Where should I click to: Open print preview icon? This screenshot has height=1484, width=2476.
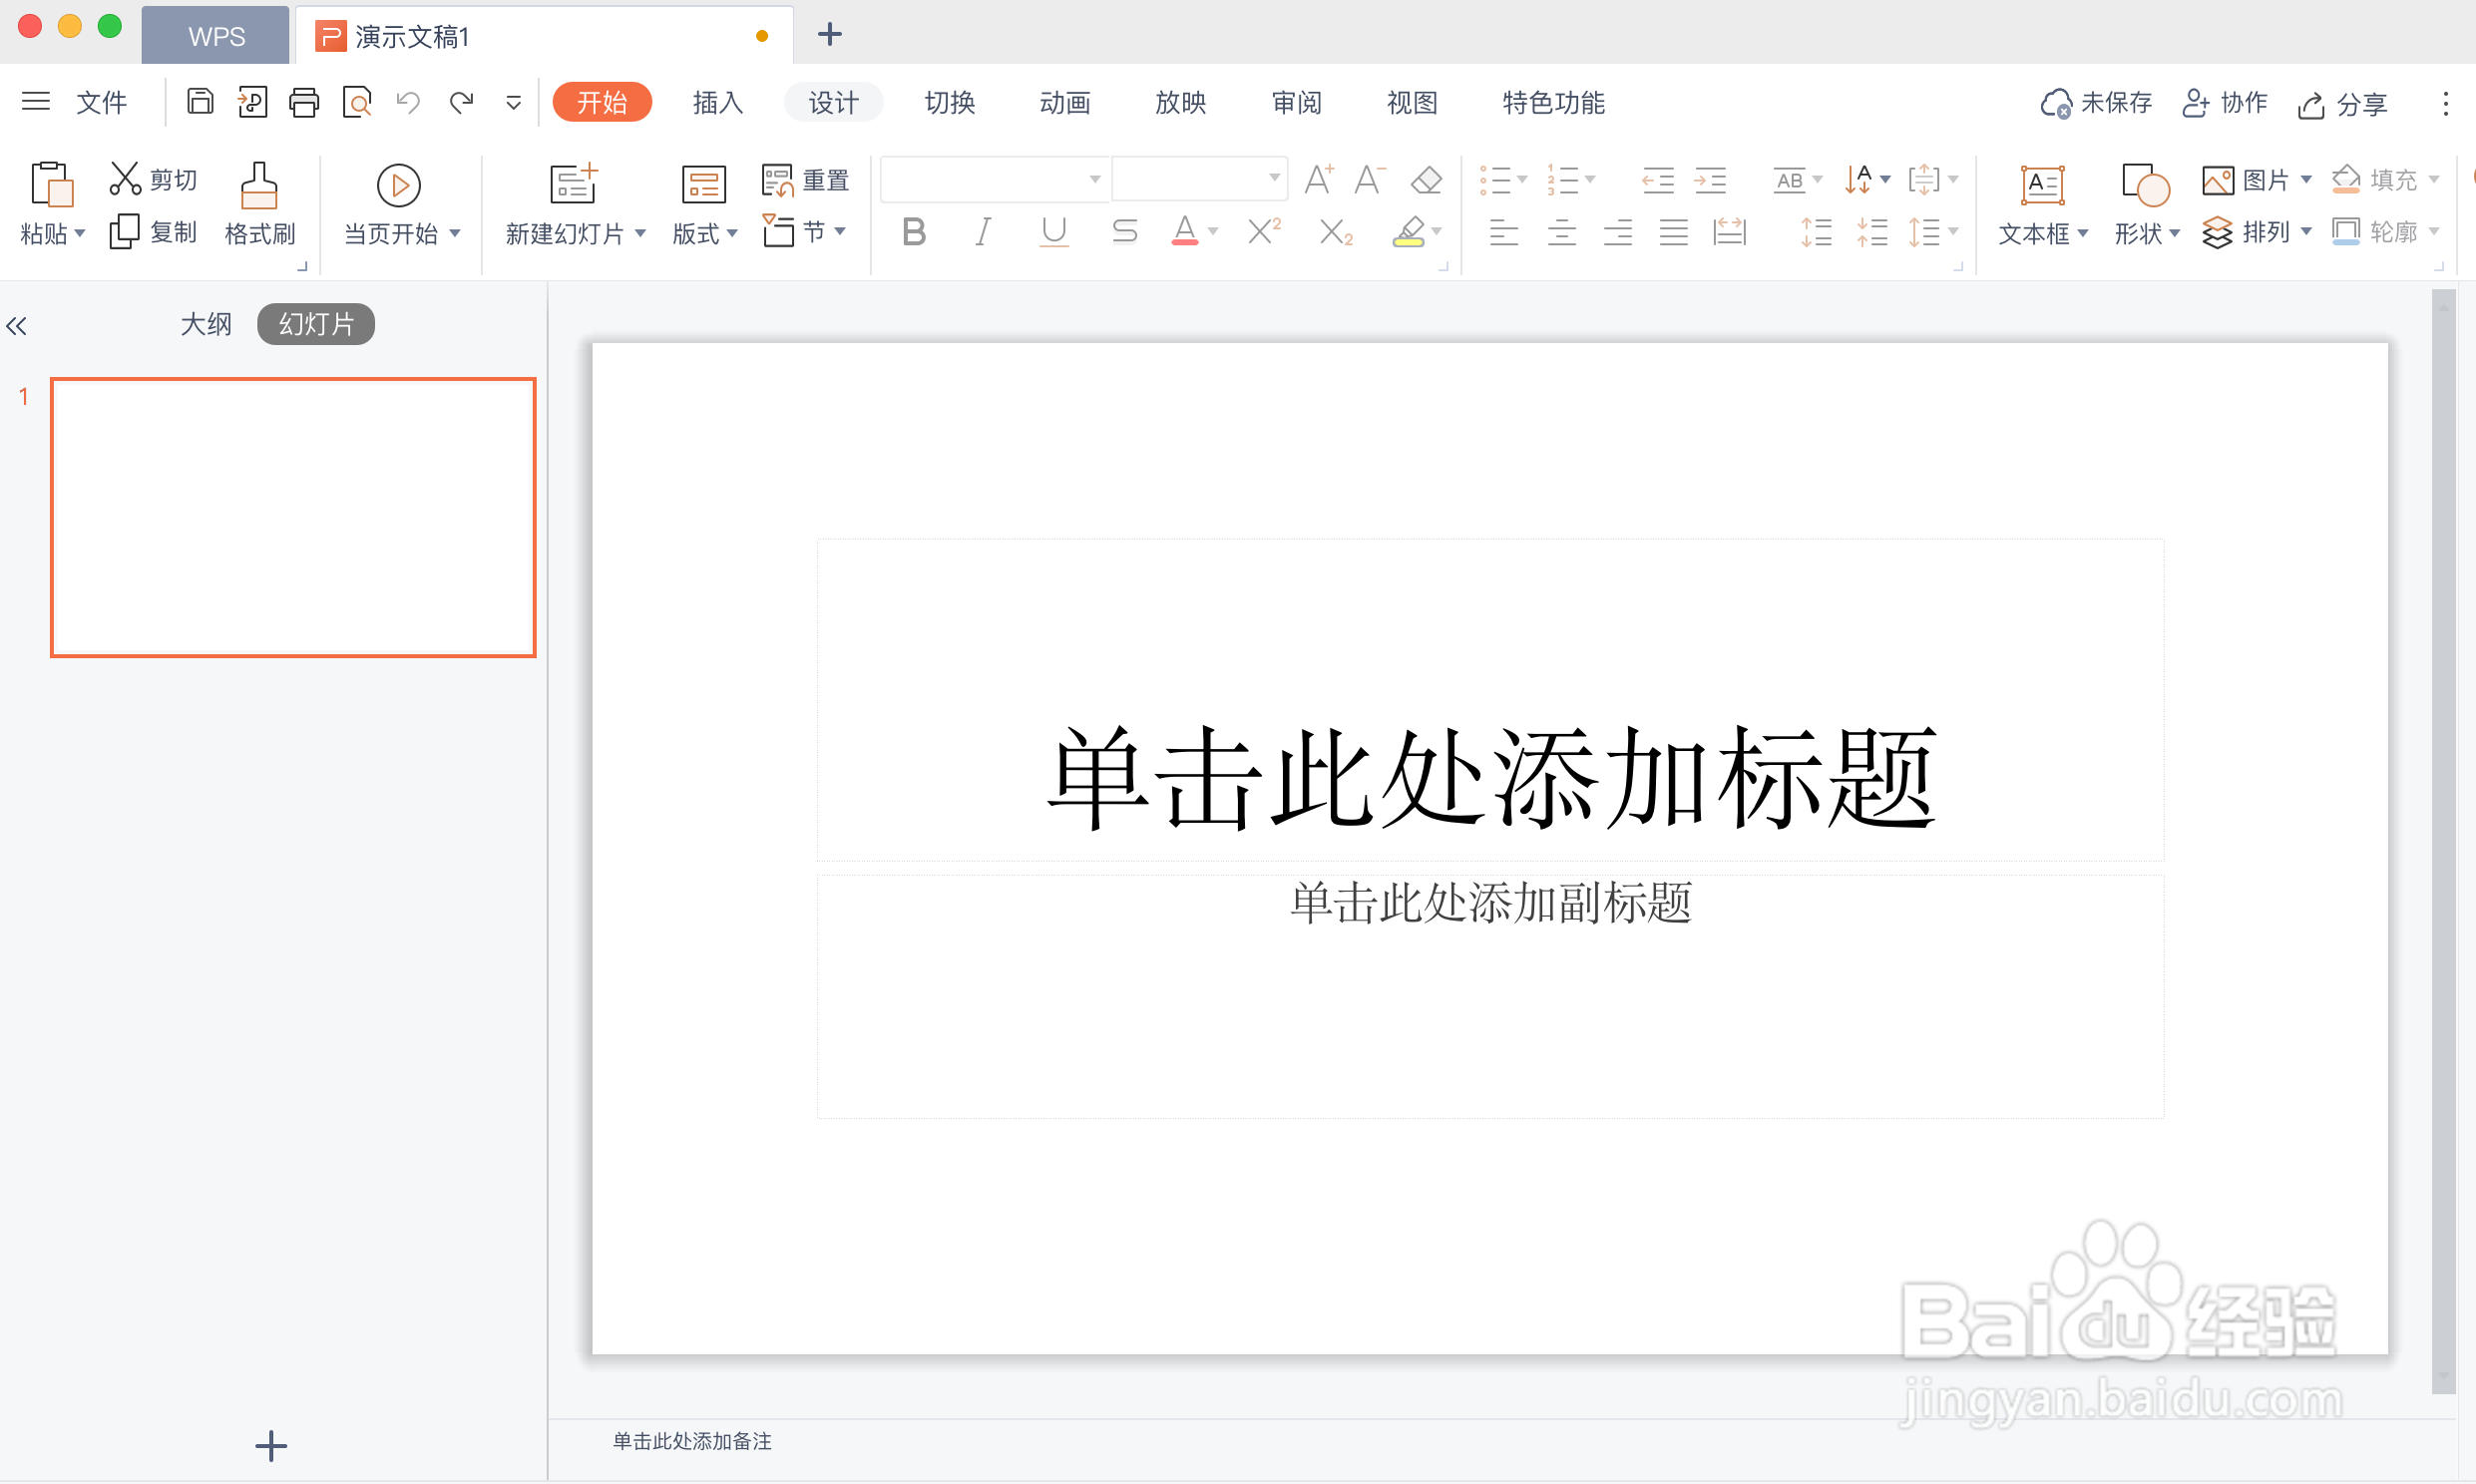[x=357, y=102]
